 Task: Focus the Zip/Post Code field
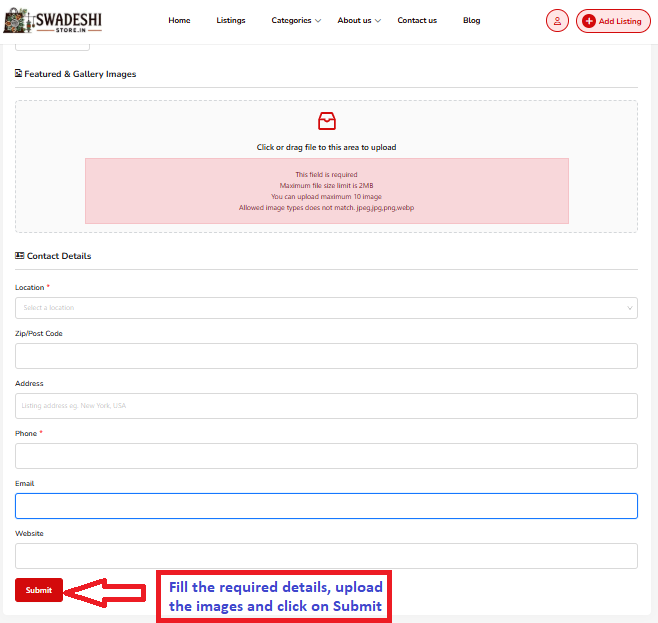pos(326,356)
